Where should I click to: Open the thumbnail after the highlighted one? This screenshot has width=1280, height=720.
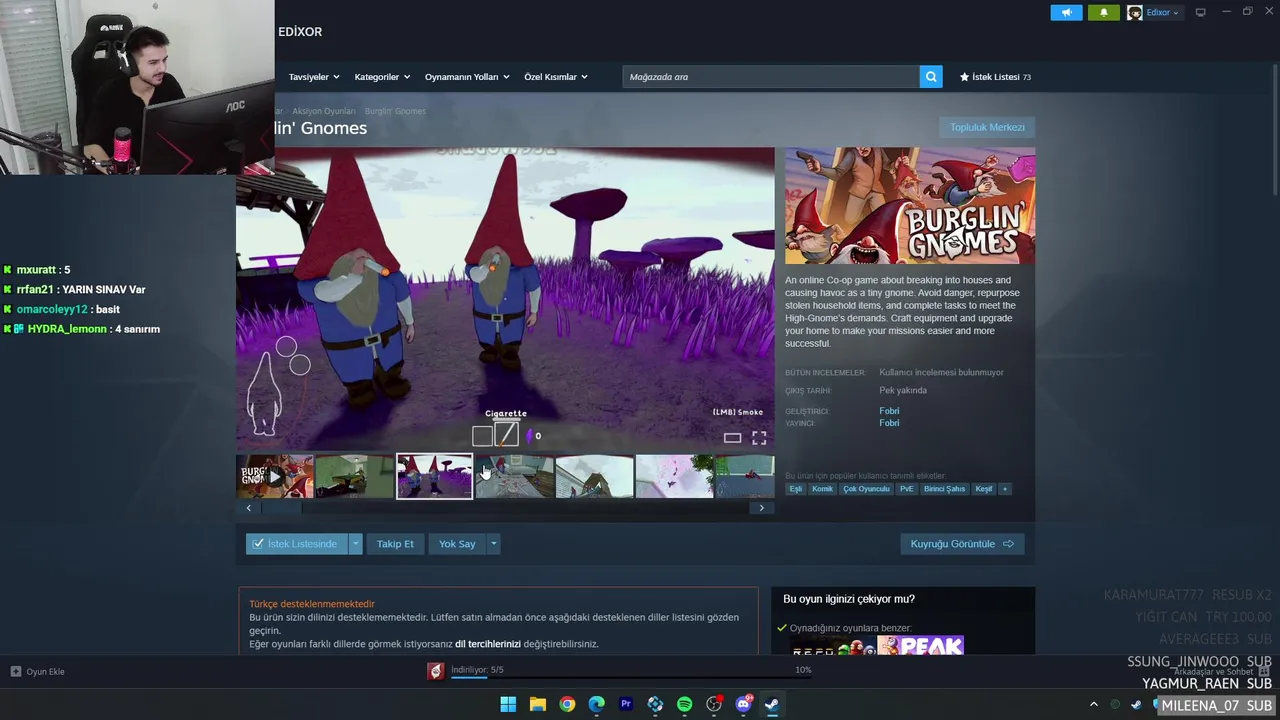514,477
